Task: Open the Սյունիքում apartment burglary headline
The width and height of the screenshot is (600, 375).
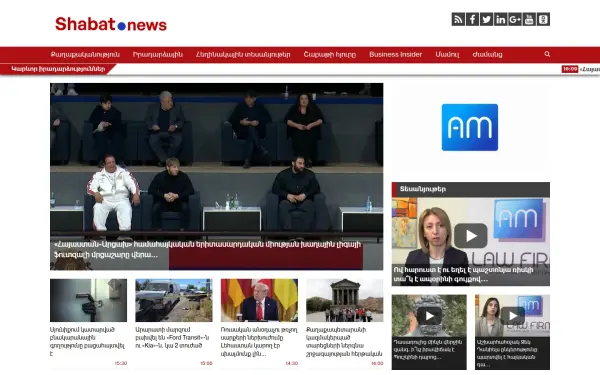Action: pos(88,341)
